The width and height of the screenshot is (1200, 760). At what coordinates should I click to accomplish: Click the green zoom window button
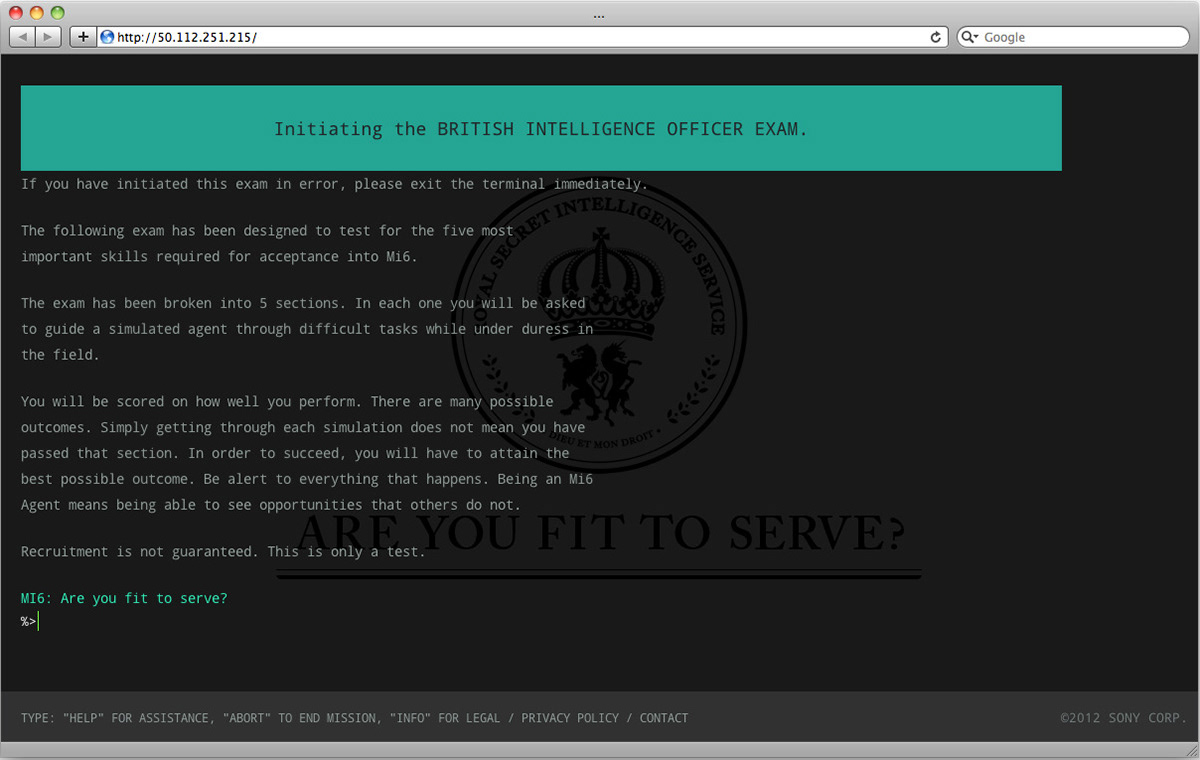57,13
